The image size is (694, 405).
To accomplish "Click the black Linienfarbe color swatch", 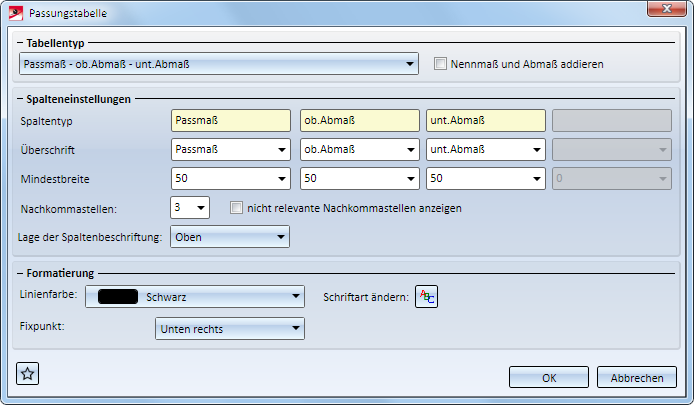I will (x=118, y=296).
